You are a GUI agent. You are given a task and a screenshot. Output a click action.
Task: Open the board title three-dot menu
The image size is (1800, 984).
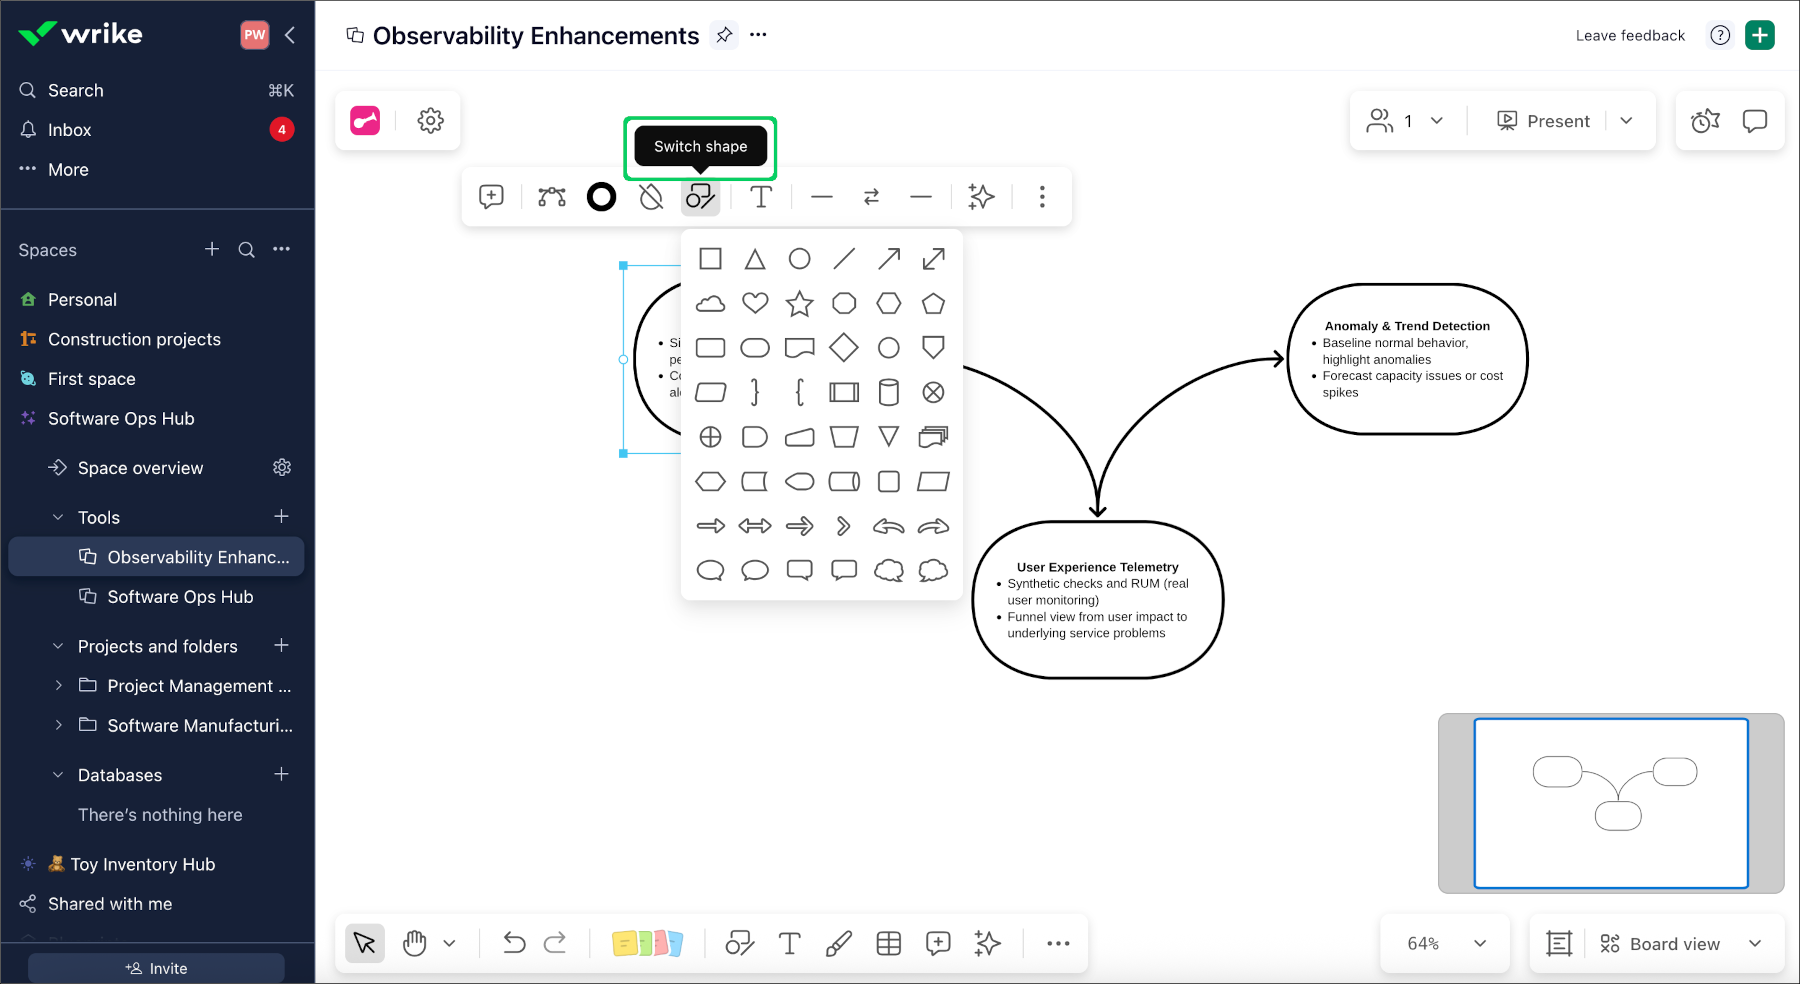(x=757, y=35)
